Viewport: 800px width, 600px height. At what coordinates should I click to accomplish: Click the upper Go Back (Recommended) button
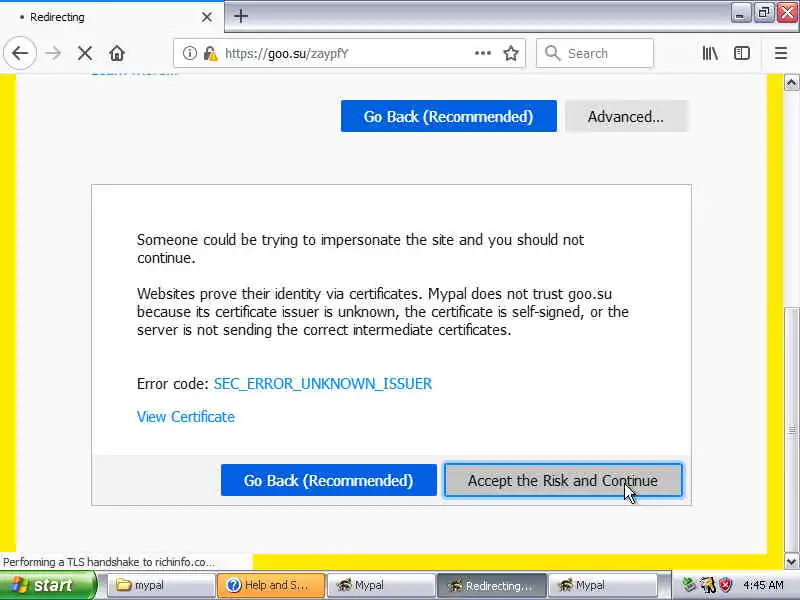click(x=448, y=116)
